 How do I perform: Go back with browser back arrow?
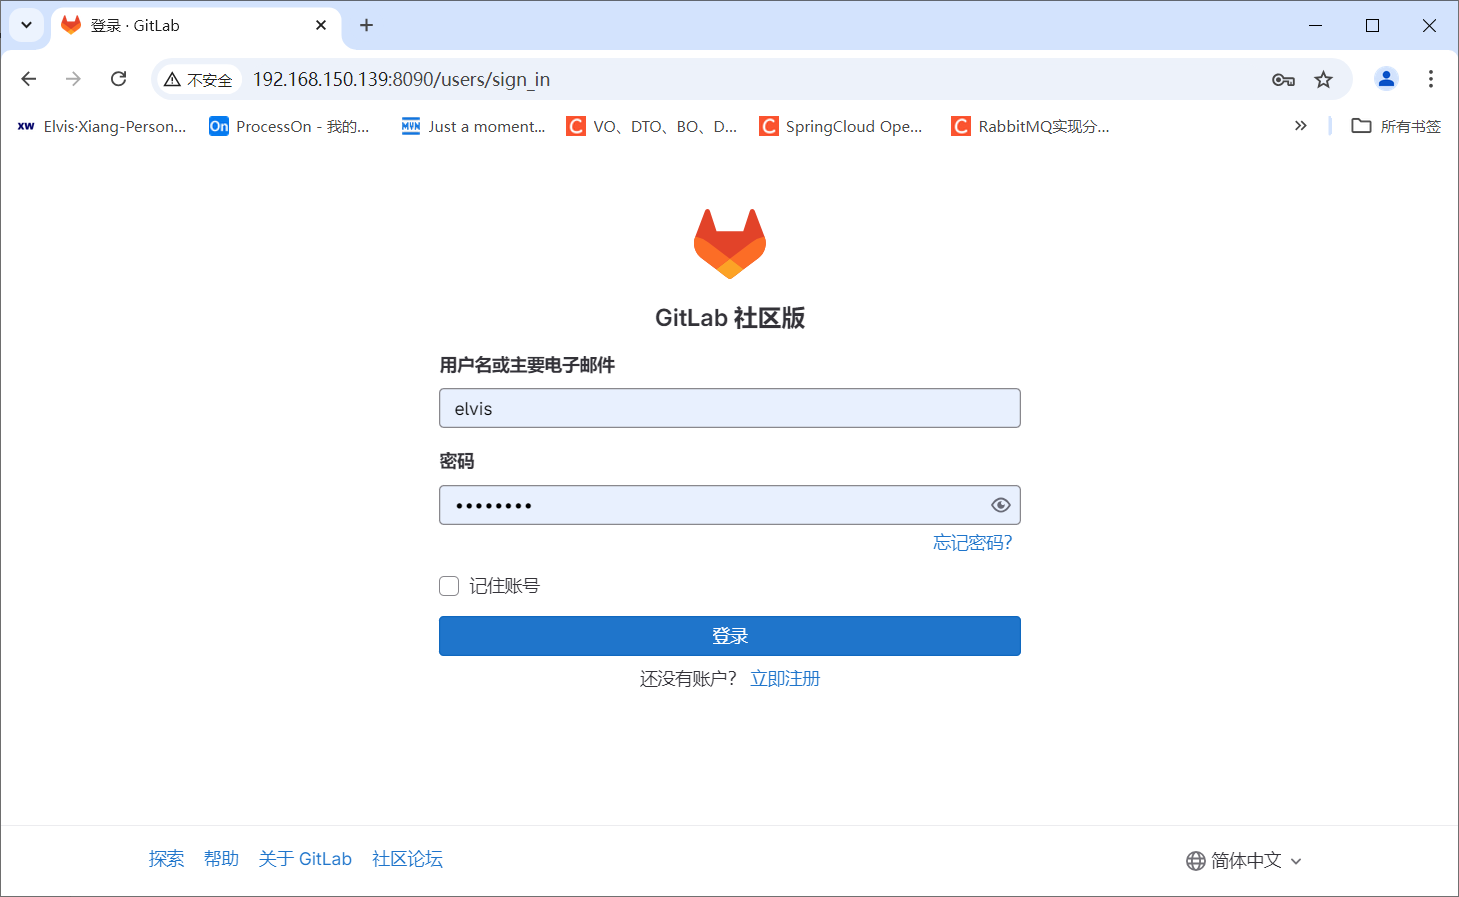click(29, 79)
